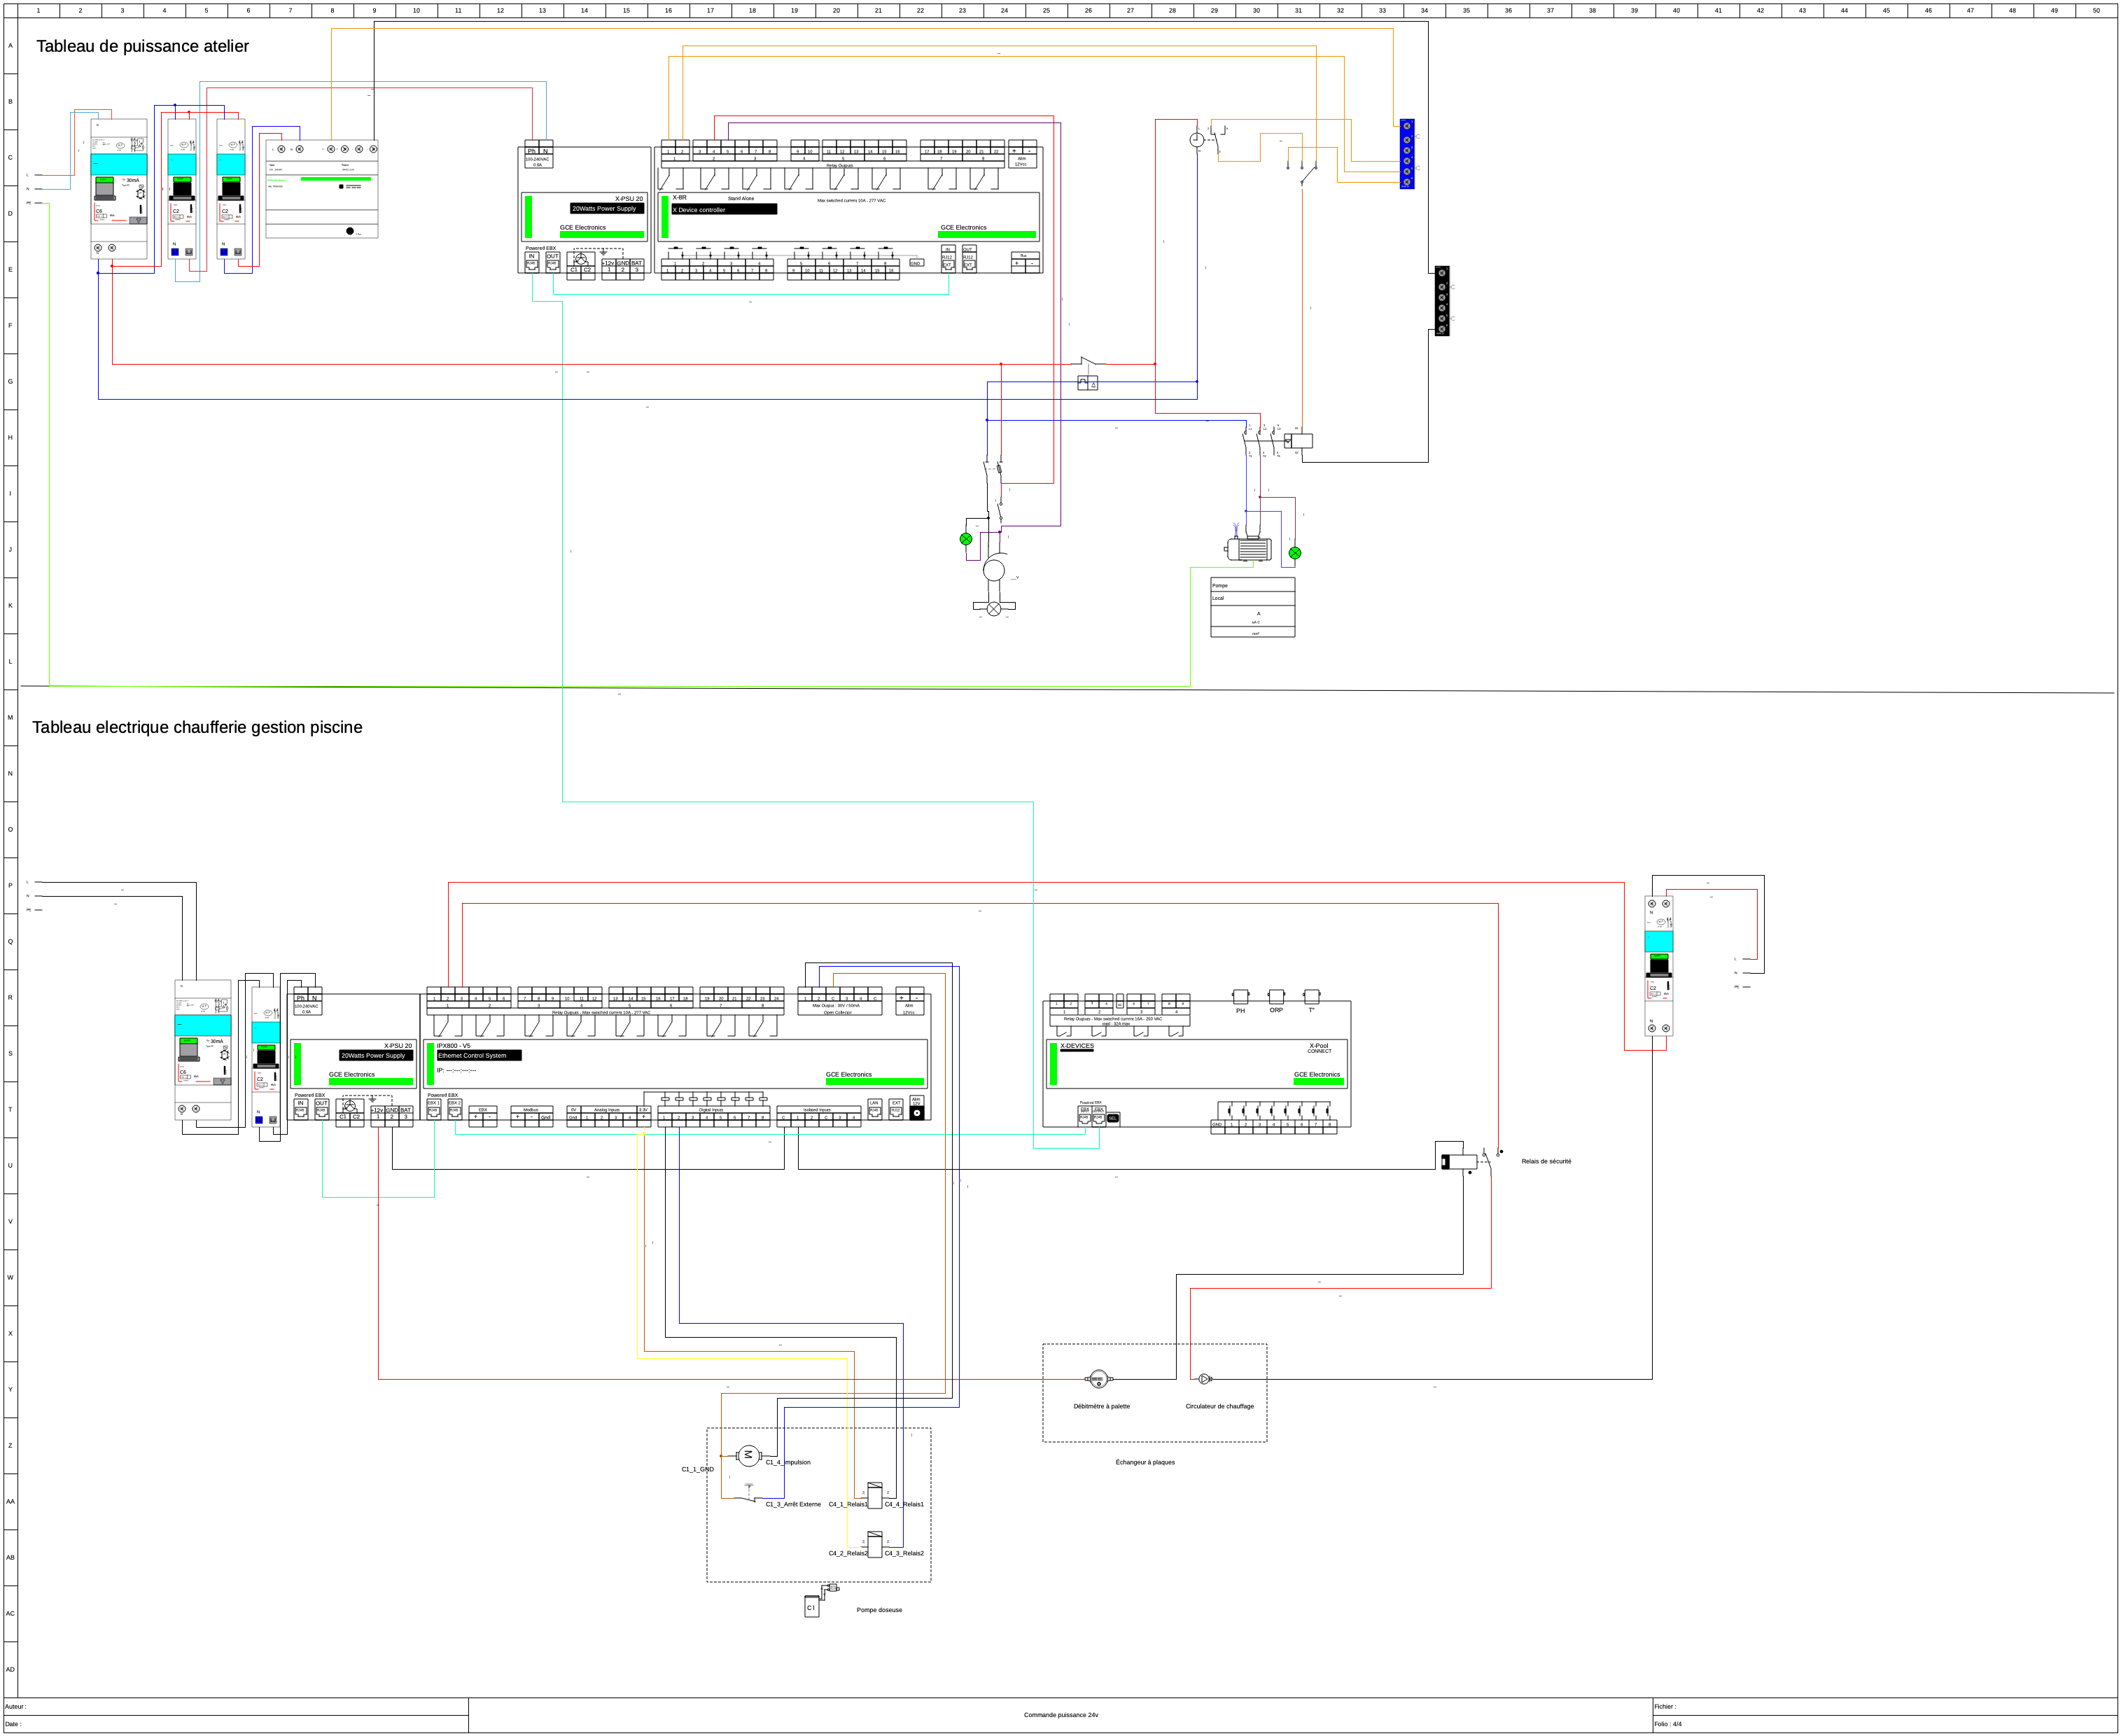Select the PH probe connector on X-Pool

click(1240, 997)
